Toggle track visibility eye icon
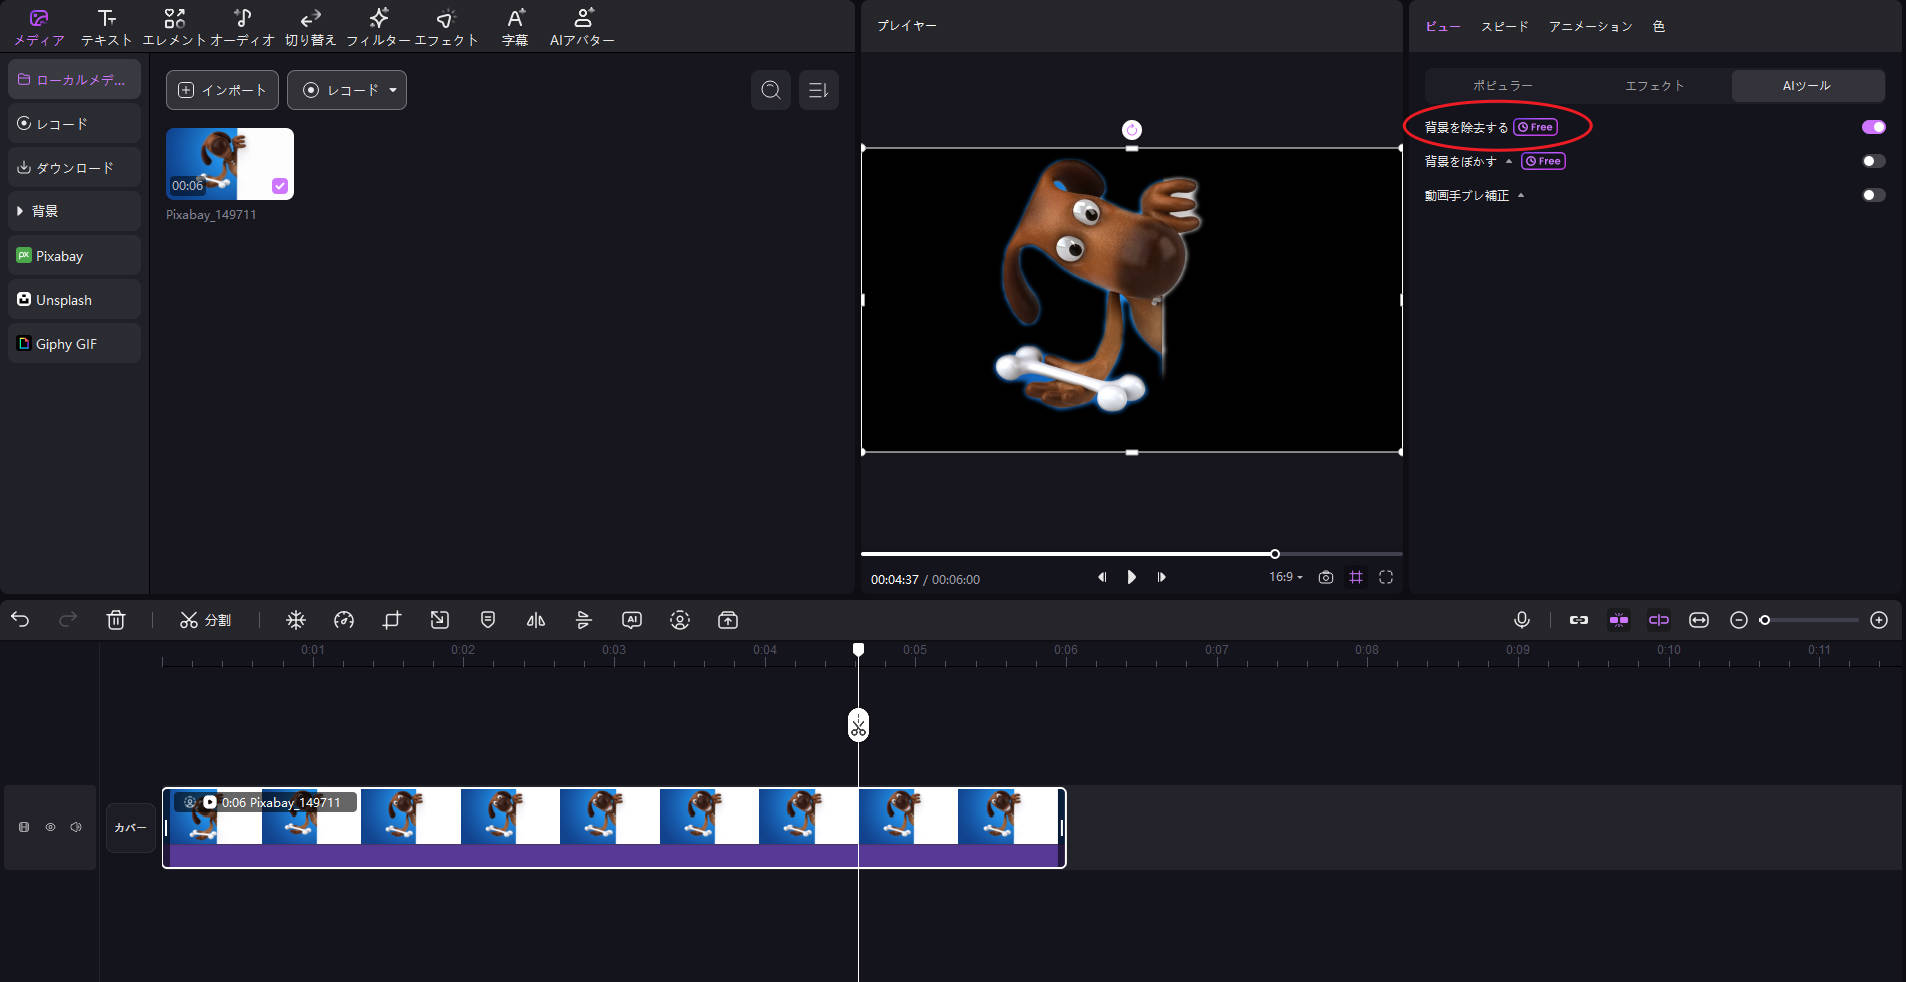 (50, 827)
